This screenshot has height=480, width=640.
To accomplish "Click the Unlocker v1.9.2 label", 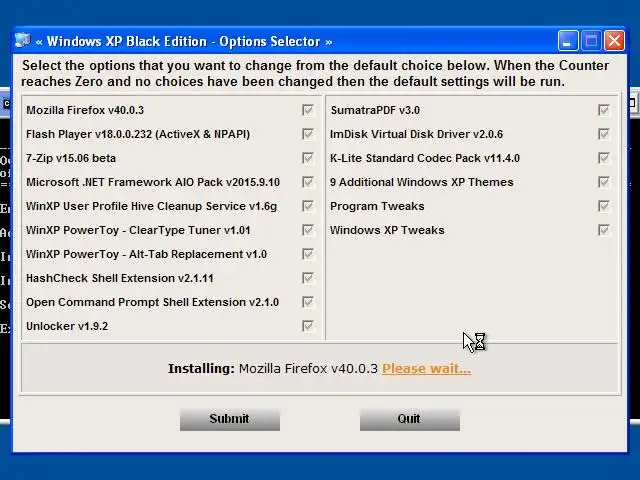I will coord(67,327).
